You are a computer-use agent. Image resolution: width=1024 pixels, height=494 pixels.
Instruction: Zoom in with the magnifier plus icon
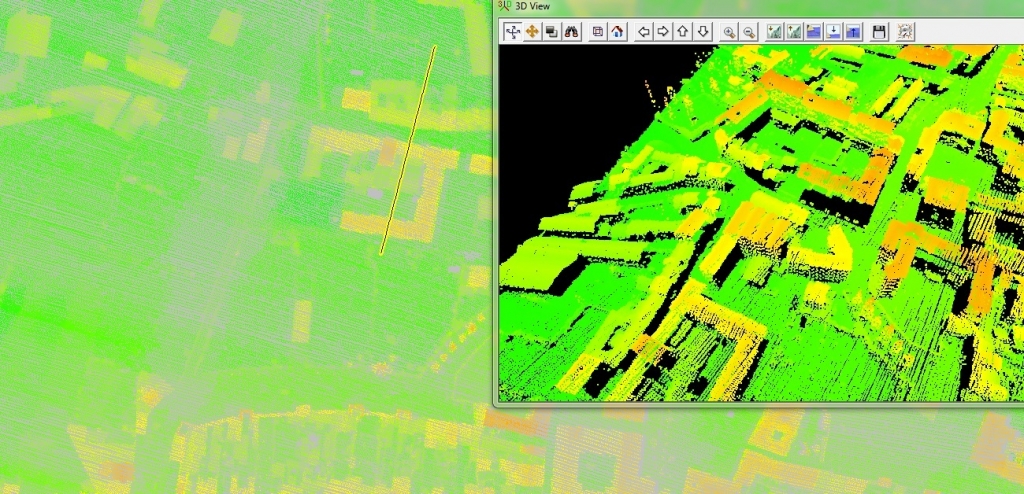(x=729, y=31)
